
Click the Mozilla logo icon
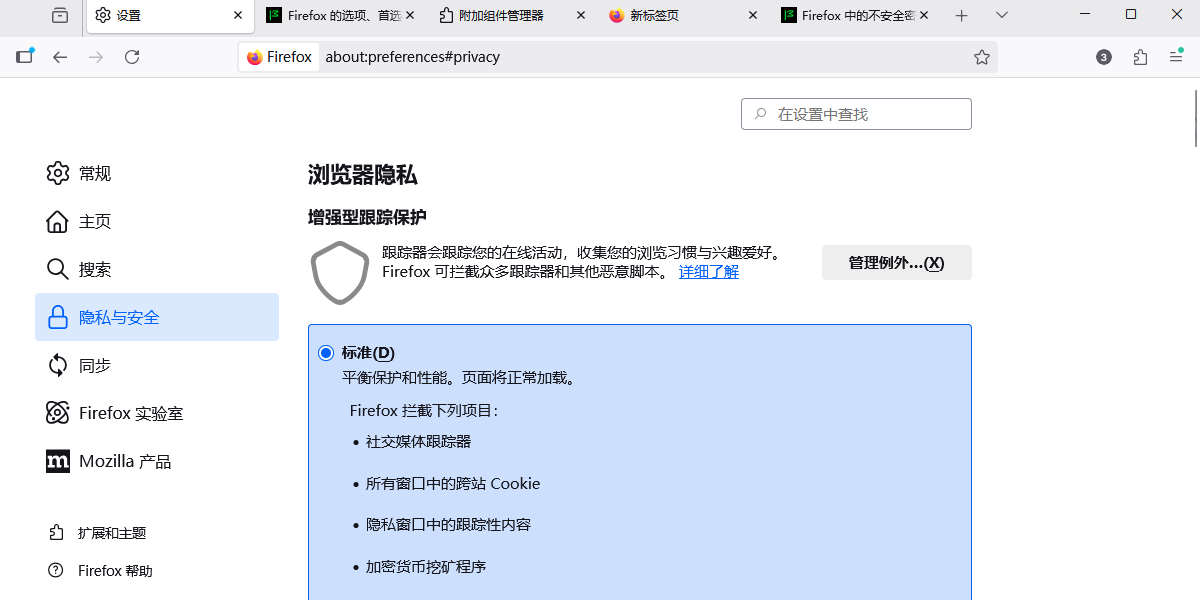(x=58, y=461)
